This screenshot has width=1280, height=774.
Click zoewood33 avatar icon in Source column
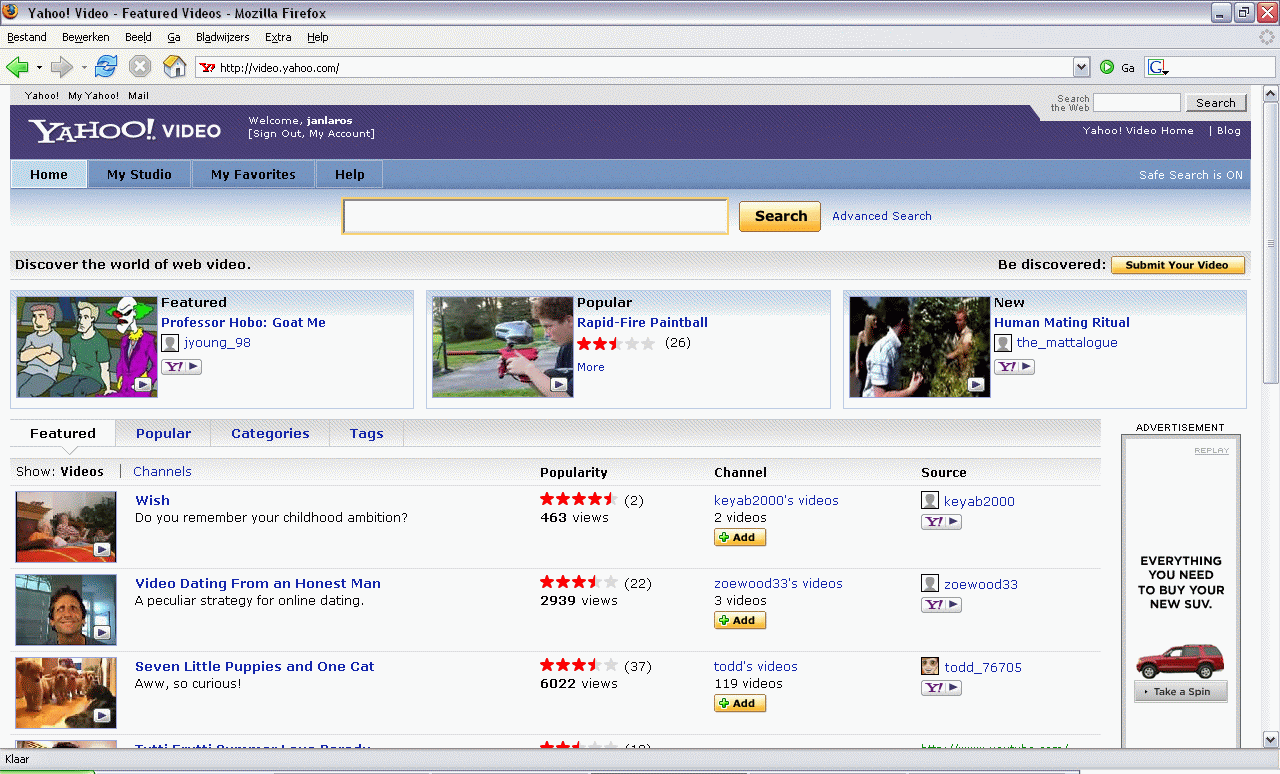(x=930, y=584)
